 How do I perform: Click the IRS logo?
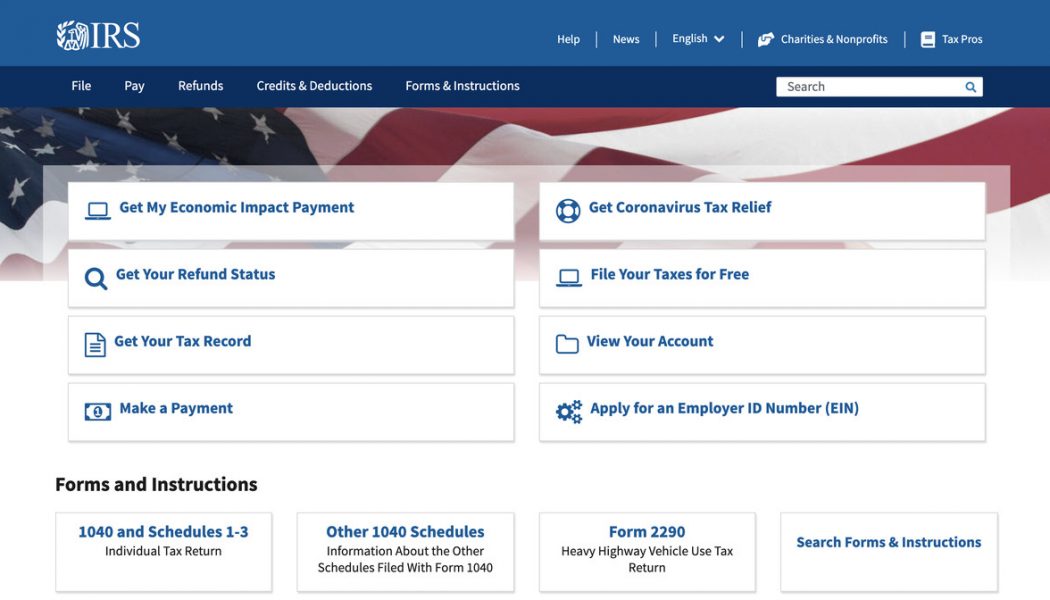tap(97, 32)
